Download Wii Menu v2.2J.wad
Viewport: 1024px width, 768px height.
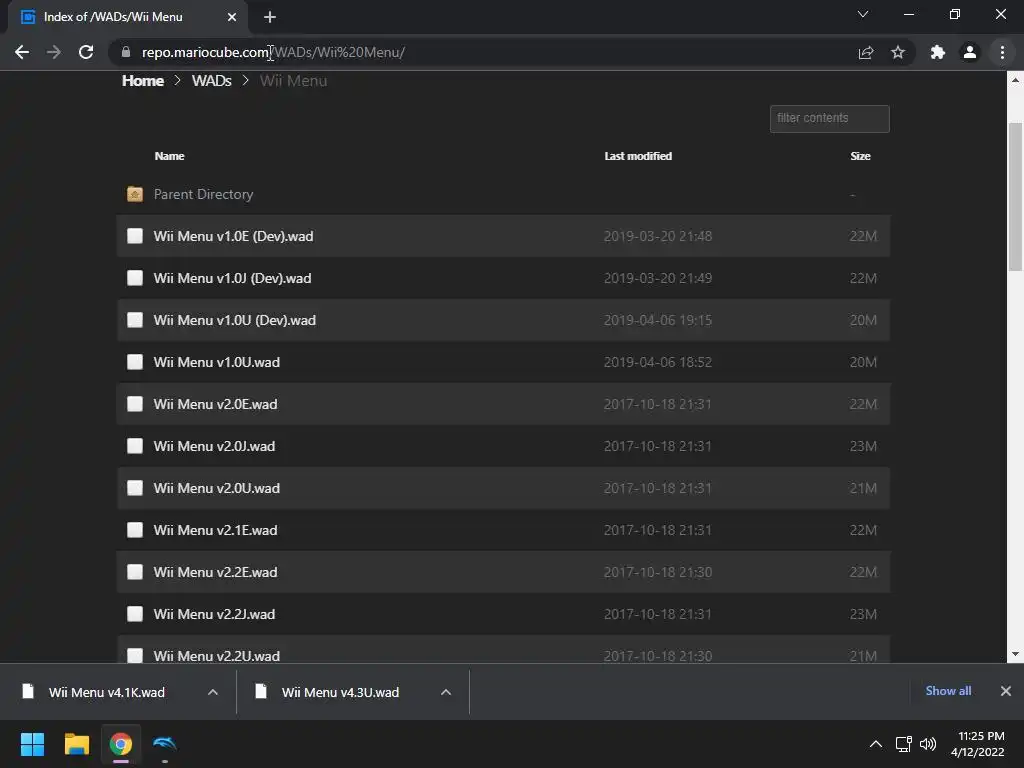click(214, 614)
